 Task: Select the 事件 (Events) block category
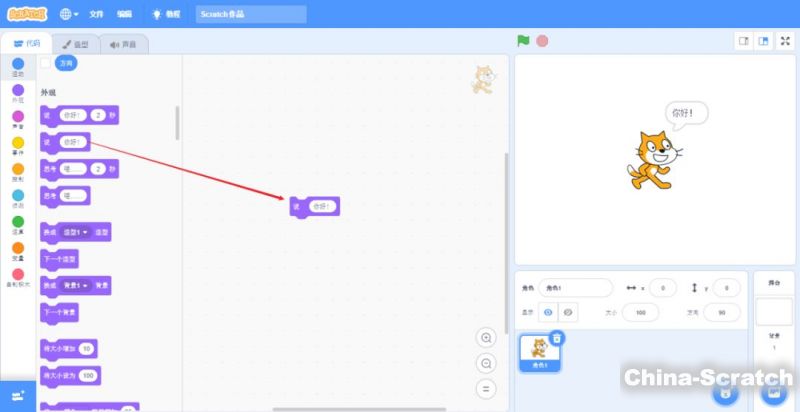18,146
